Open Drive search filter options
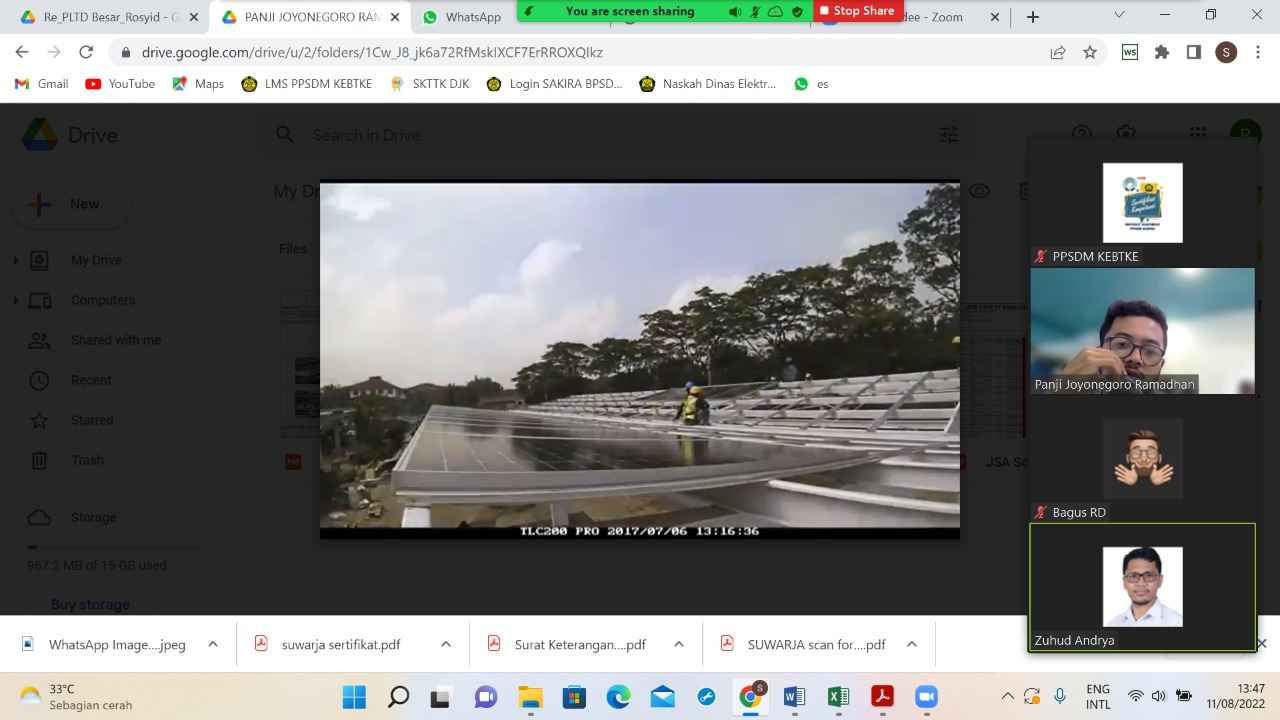This screenshot has height=720, width=1280. 949,135
